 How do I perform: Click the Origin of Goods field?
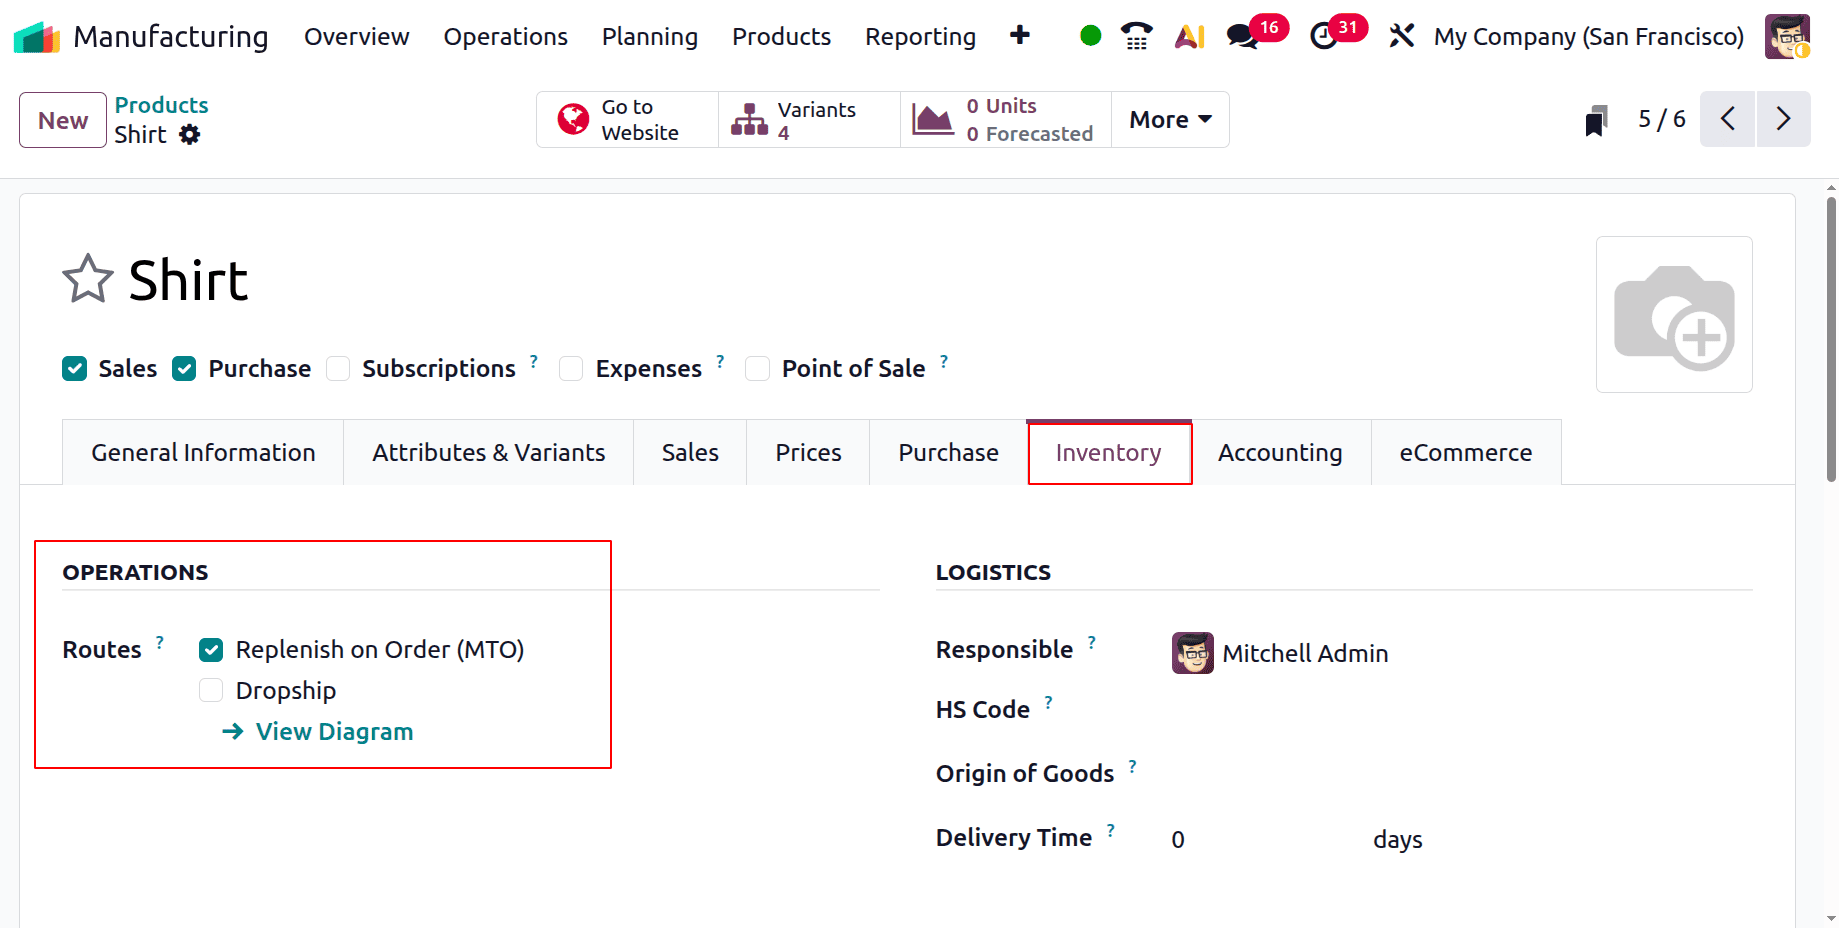pos(1462,774)
